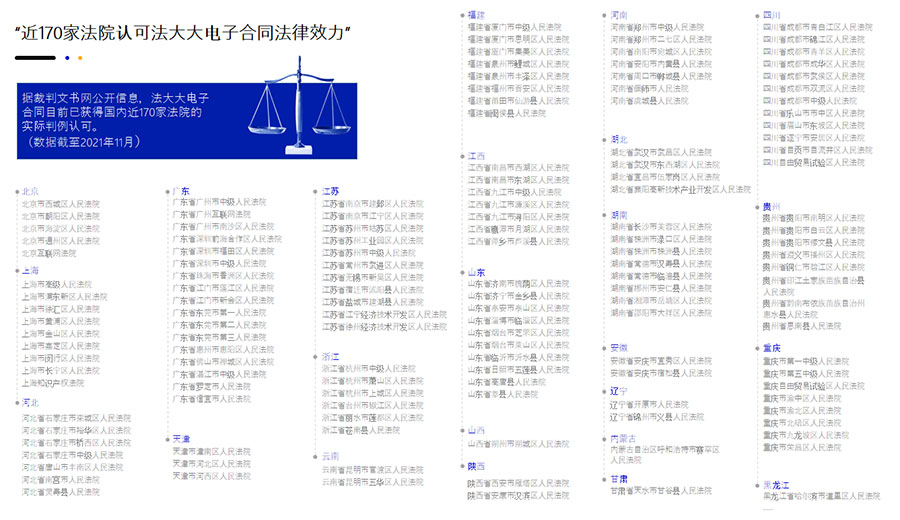Click "北京市朝阳区人民法院"
The height and width of the screenshot is (520, 900).
[x=61, y=216]
